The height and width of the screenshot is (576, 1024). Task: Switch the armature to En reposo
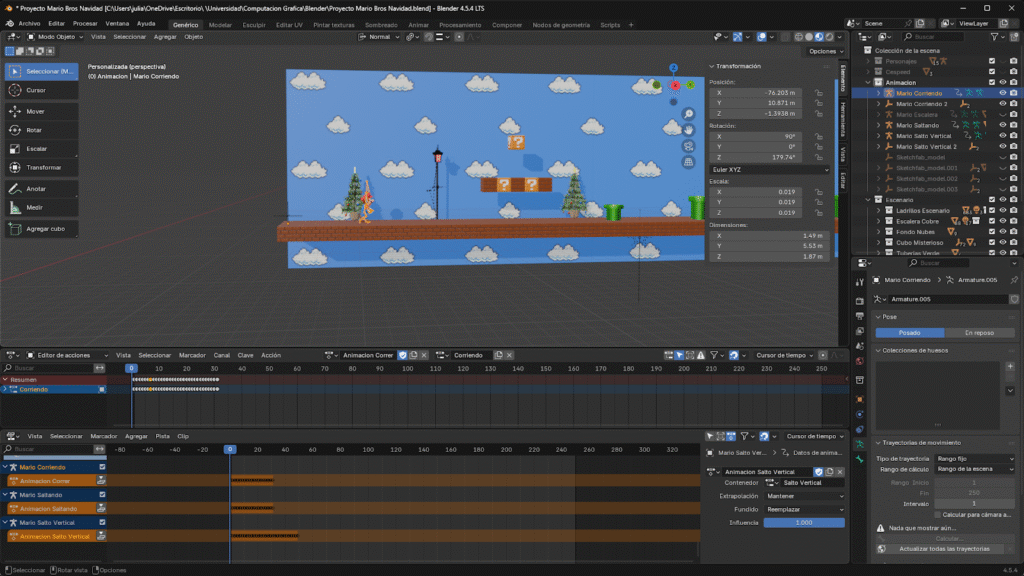[x=978, y=333]
